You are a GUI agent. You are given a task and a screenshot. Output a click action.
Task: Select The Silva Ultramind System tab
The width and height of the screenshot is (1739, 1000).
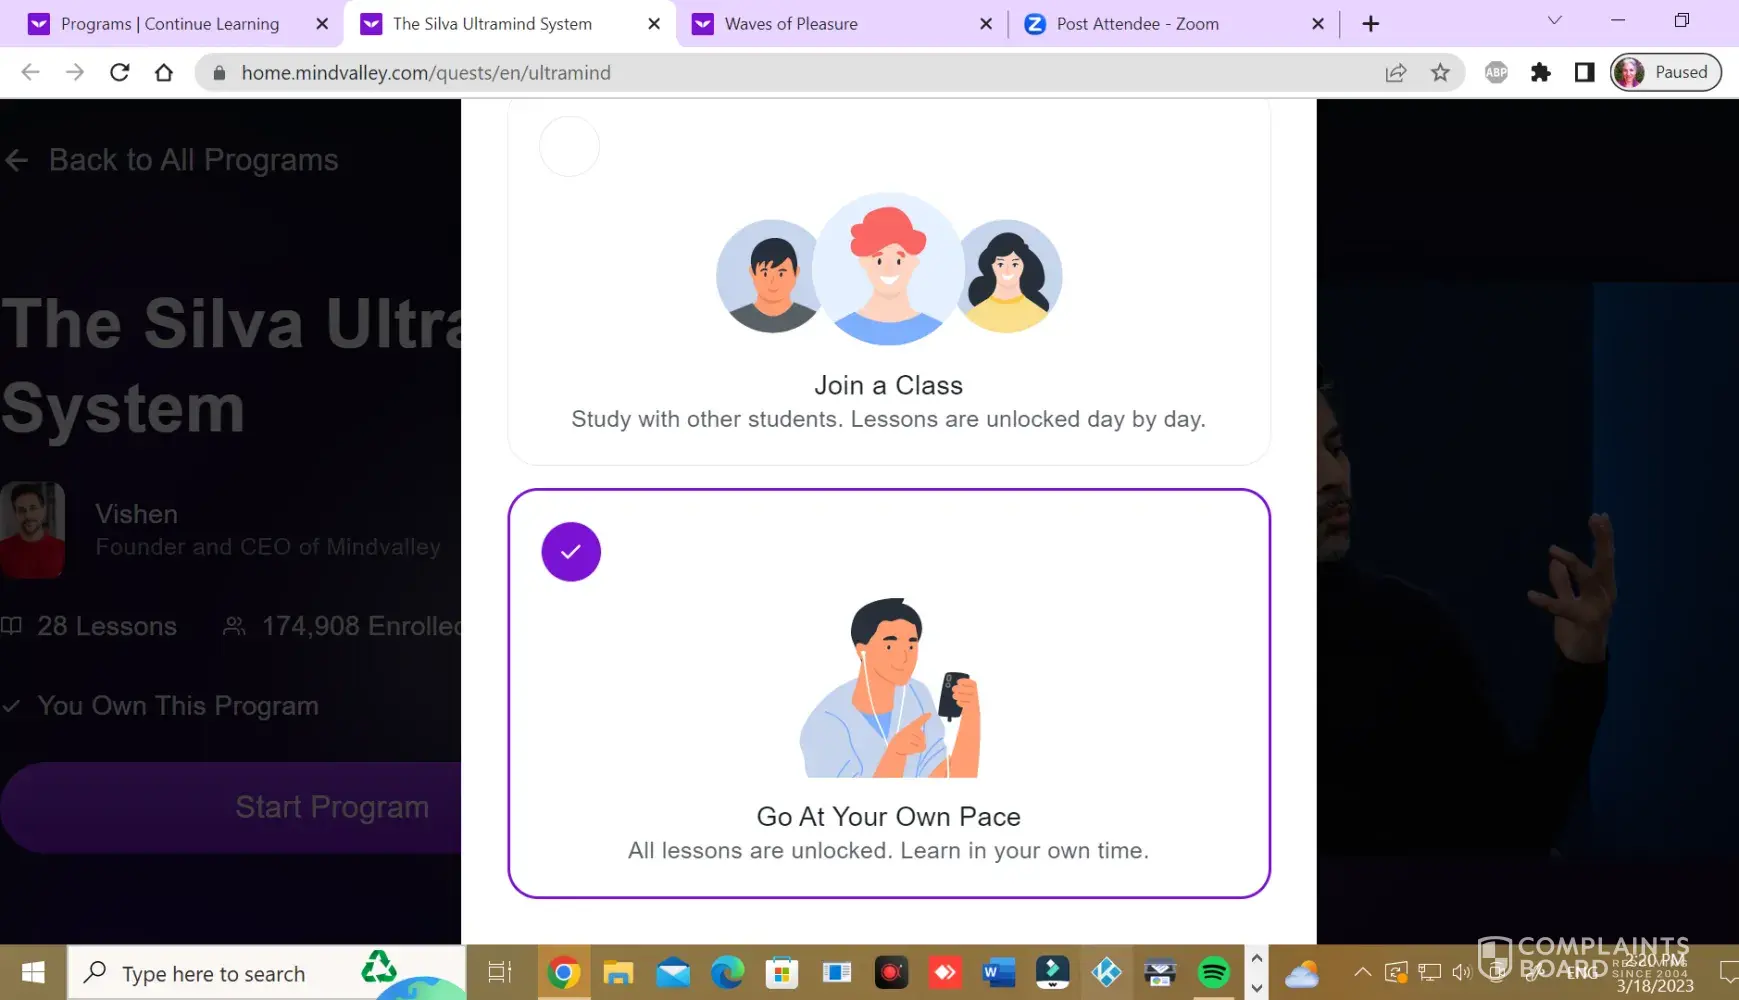(x=492, y=24)
